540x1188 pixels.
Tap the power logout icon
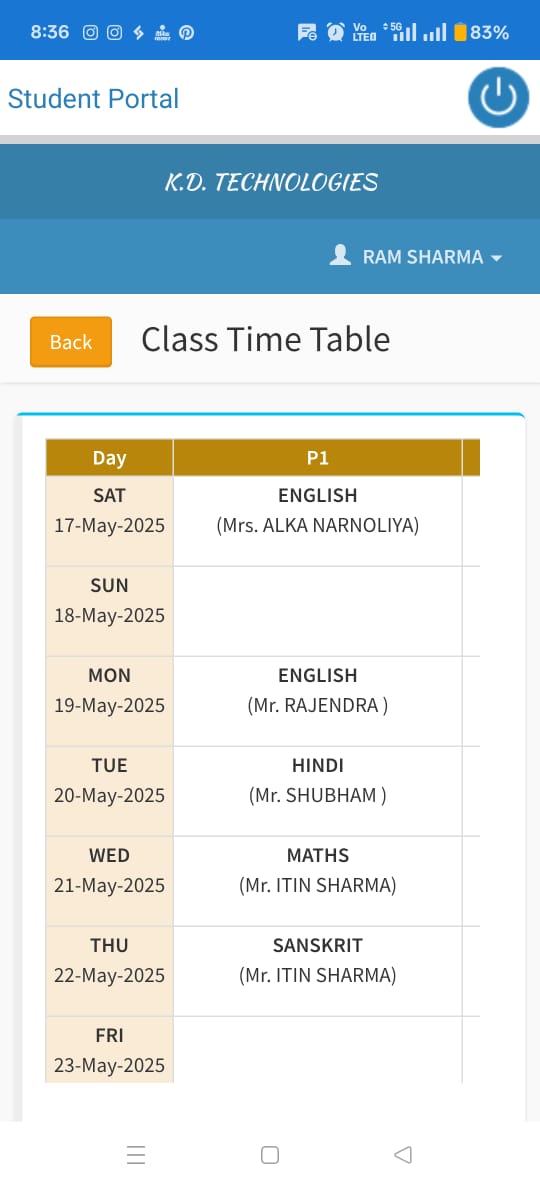[x=498, y=98]
